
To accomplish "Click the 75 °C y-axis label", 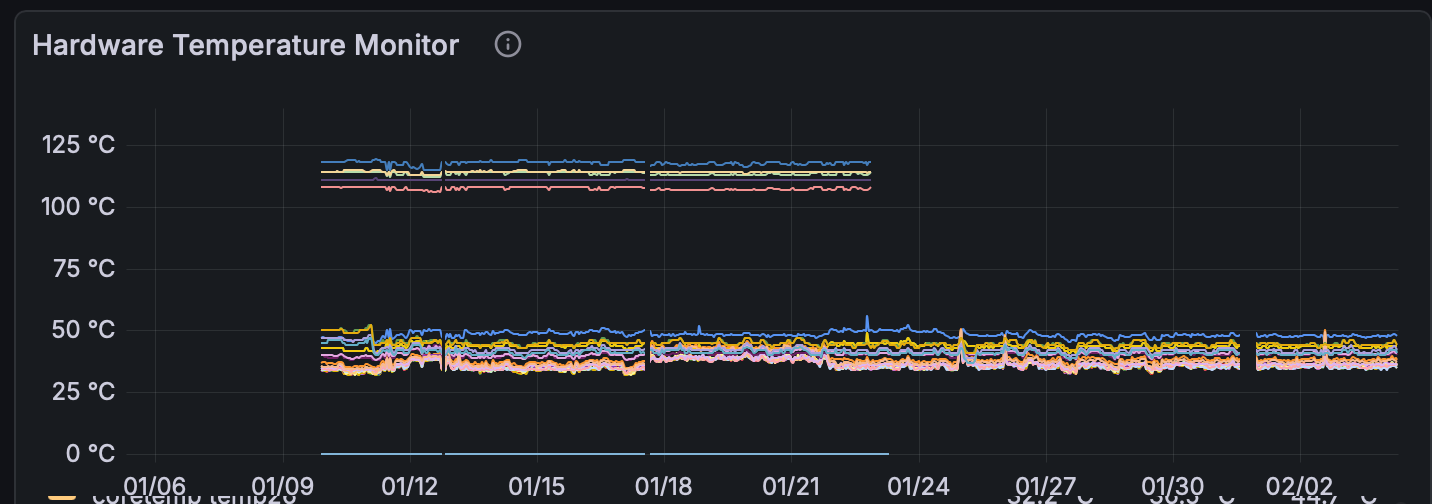I will pos(85,269).
